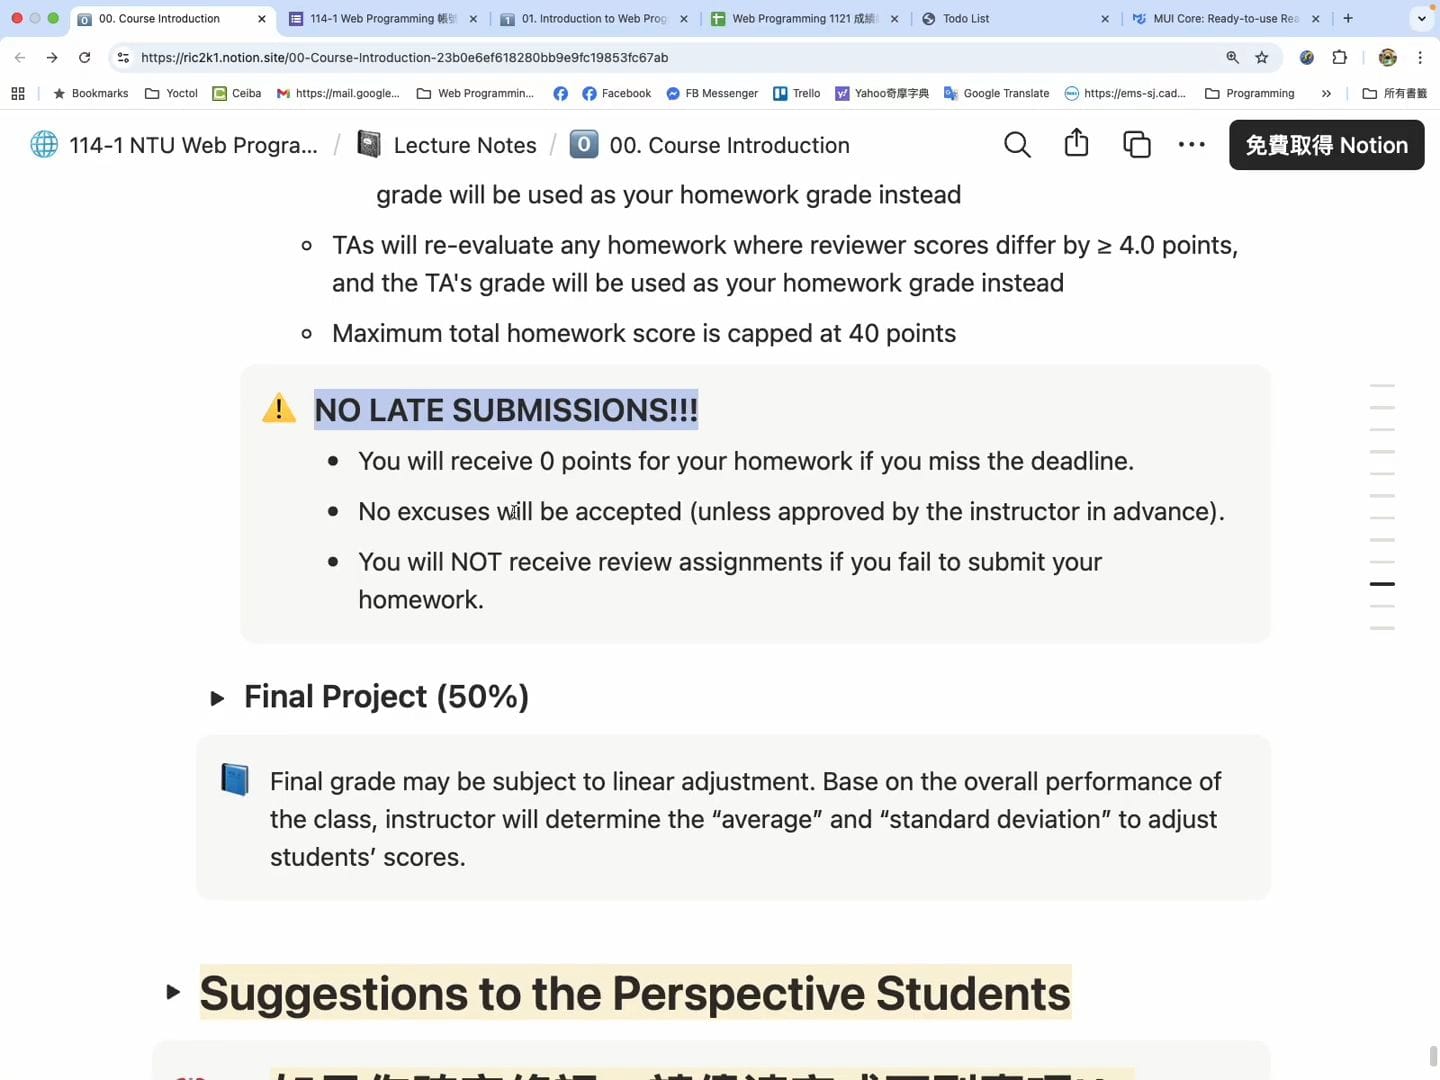Click the share page icon
The height and width of the screenshot is (1080, 1440).
point(1076,144)
